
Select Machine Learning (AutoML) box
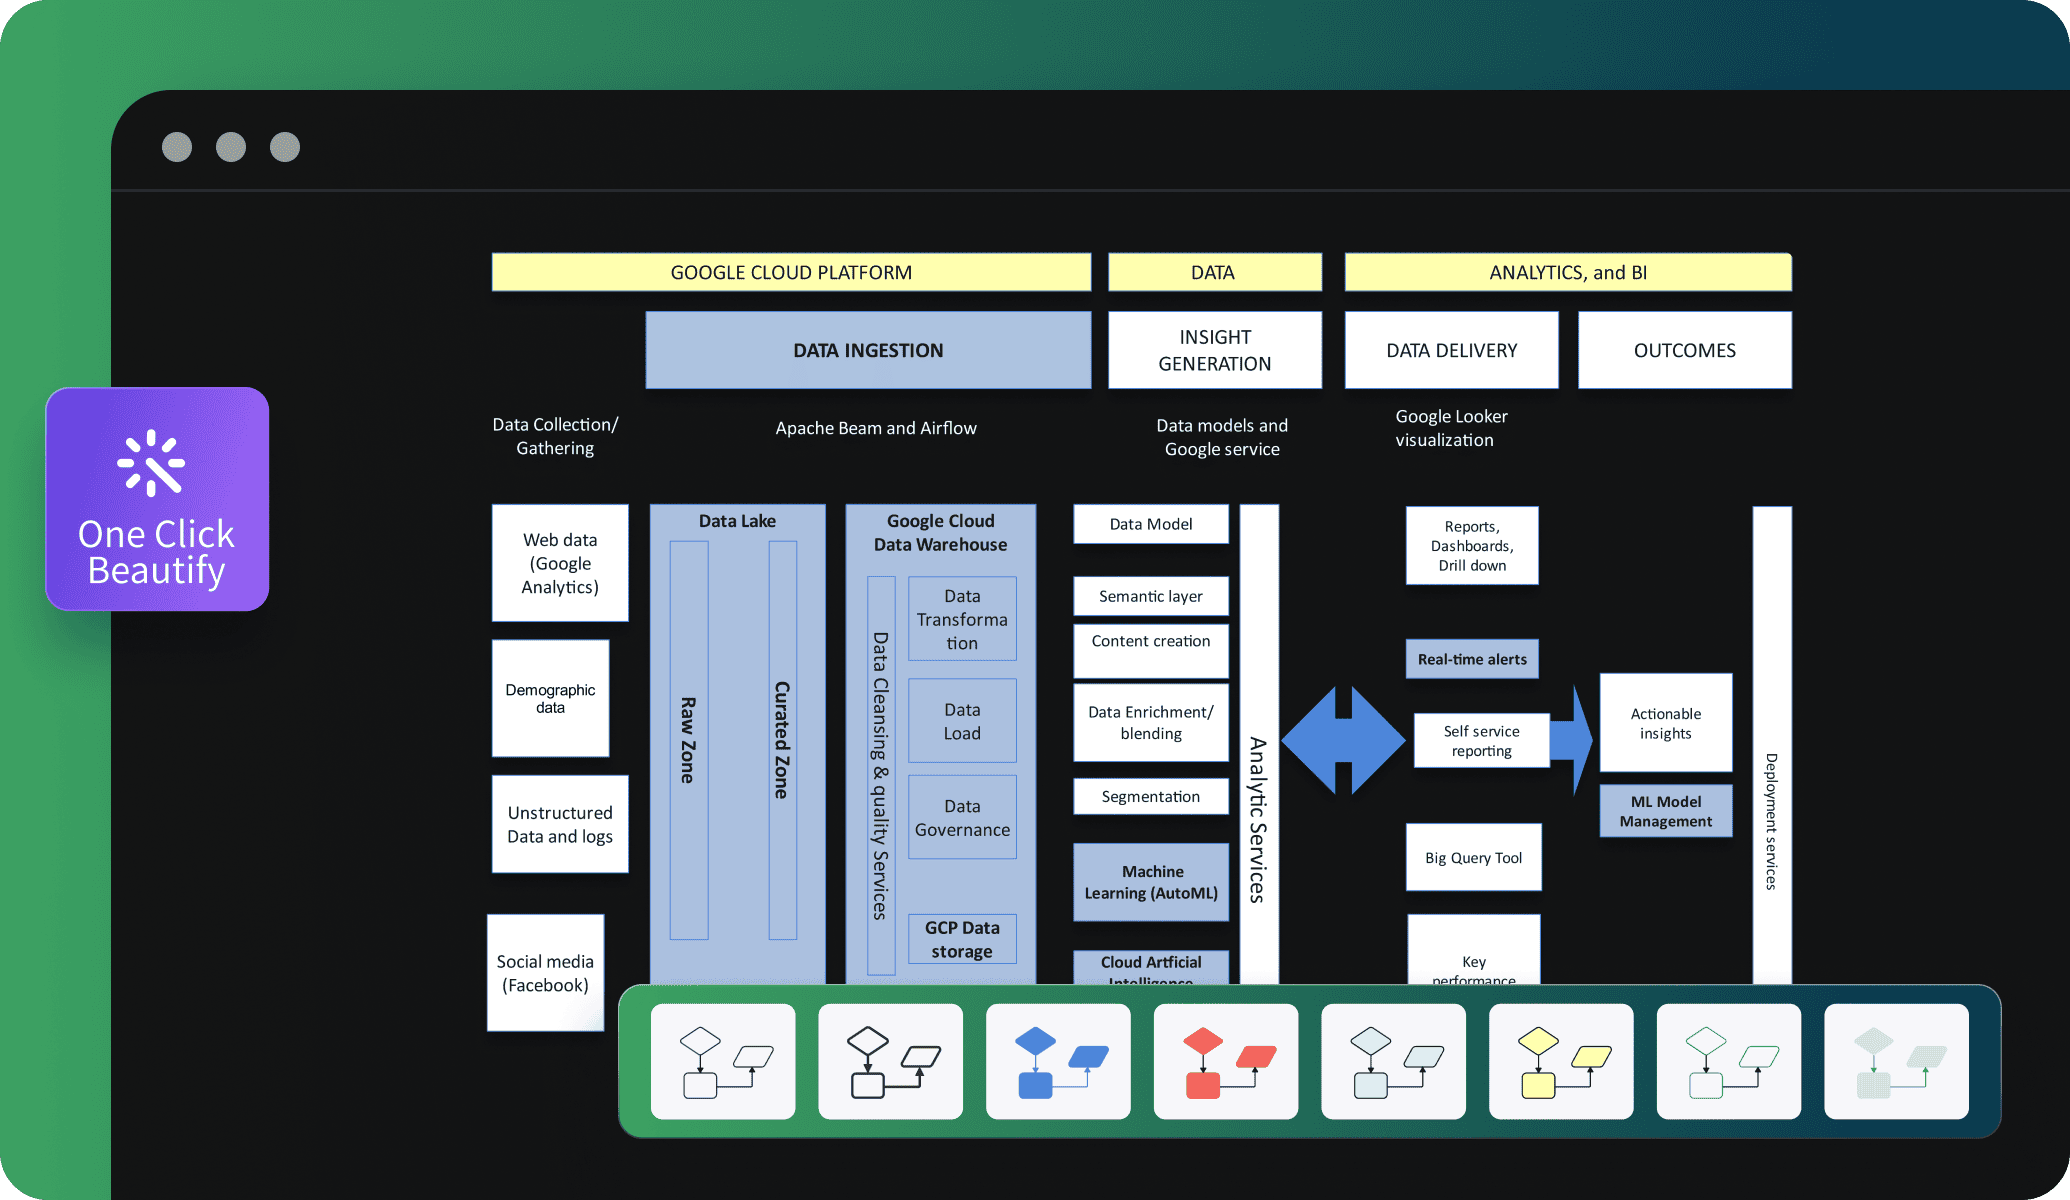click(x=1151, y=882)
